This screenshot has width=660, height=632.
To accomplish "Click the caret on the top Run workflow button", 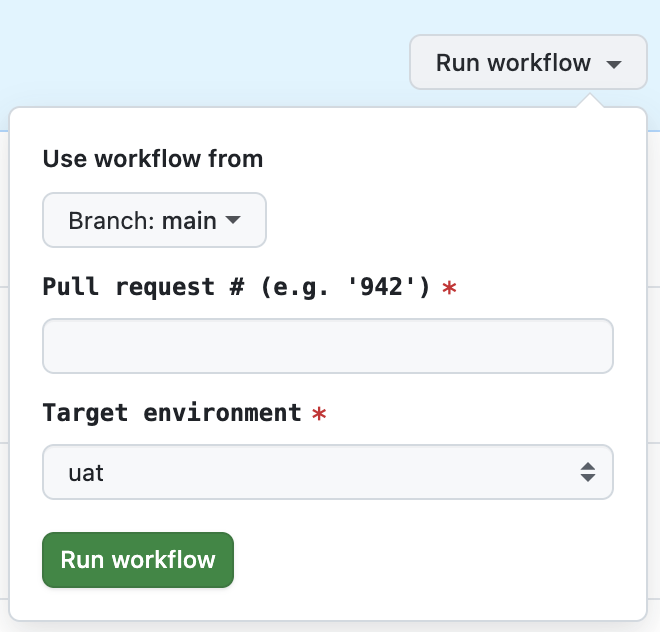I will click(x=614, y=64).
